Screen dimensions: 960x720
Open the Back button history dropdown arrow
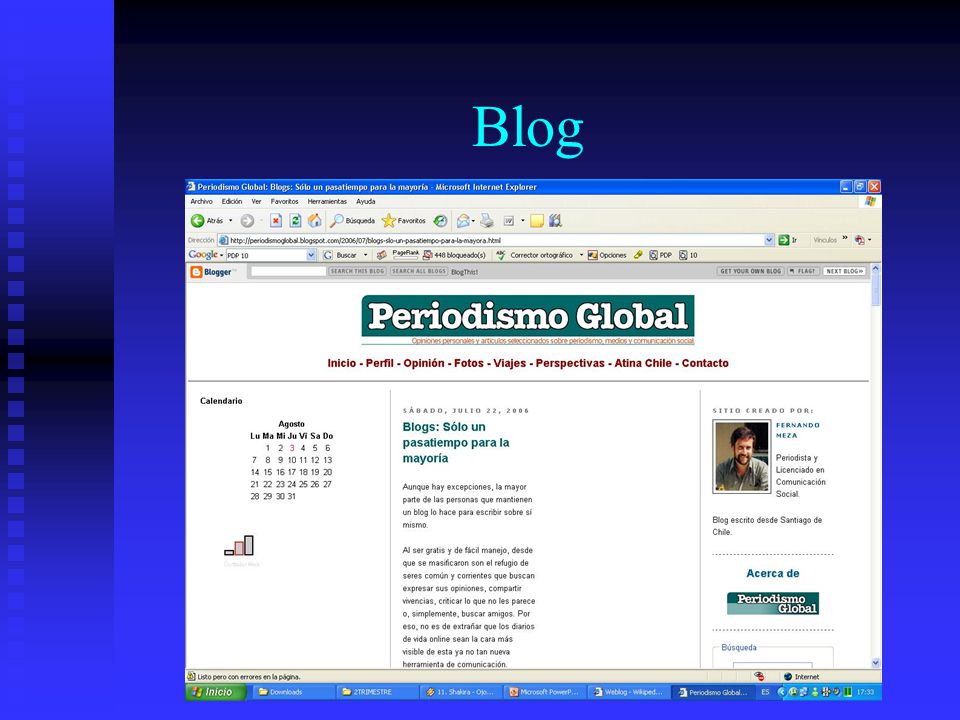point(231,220)
